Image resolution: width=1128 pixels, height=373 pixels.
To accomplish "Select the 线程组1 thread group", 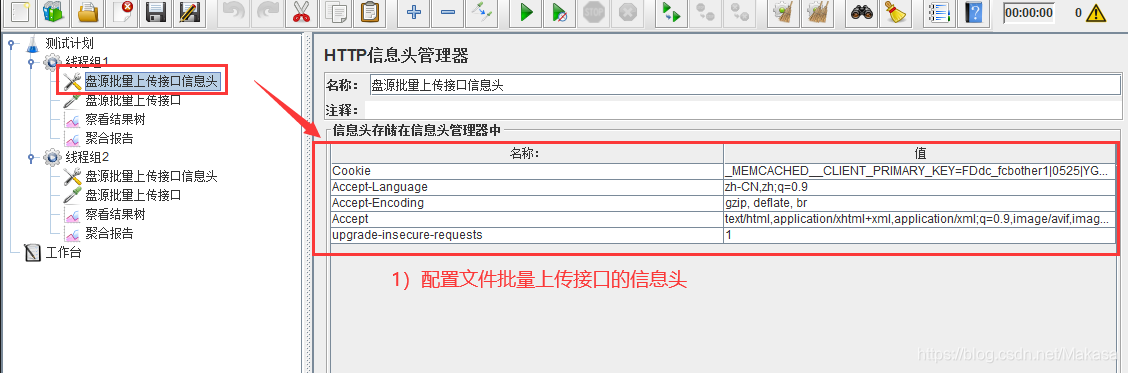I will (x=87, y=62).
